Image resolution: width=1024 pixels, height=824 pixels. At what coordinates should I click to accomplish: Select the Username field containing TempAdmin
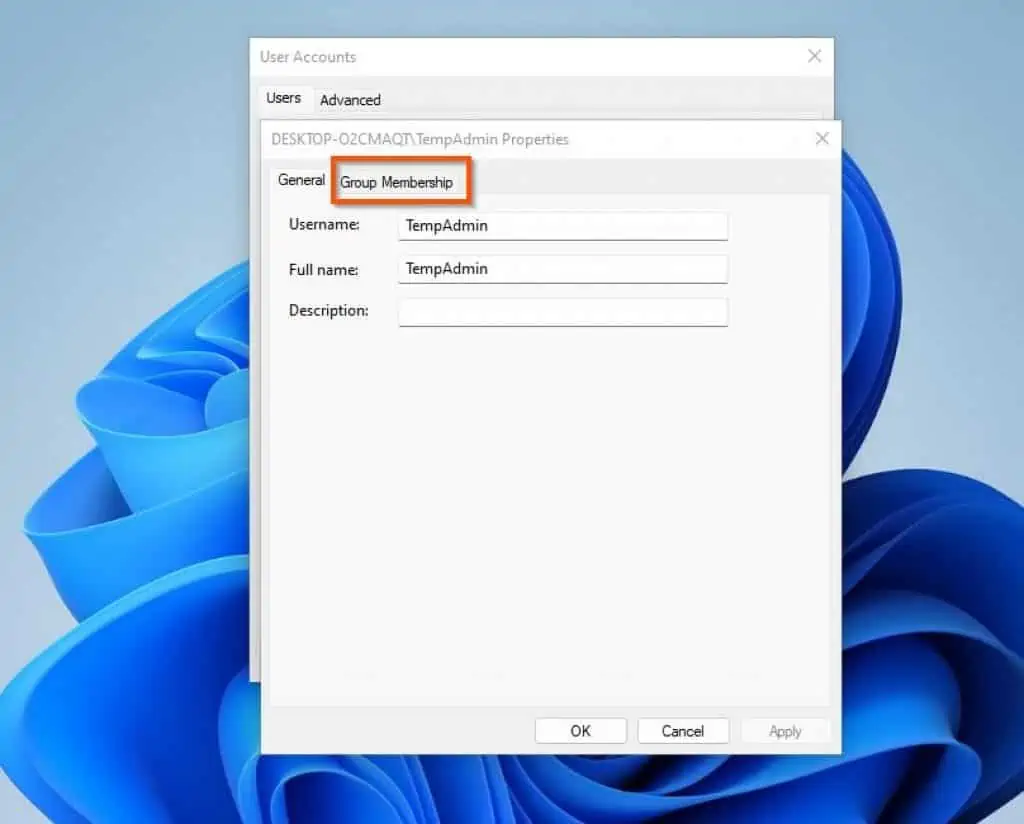(563, 226)
